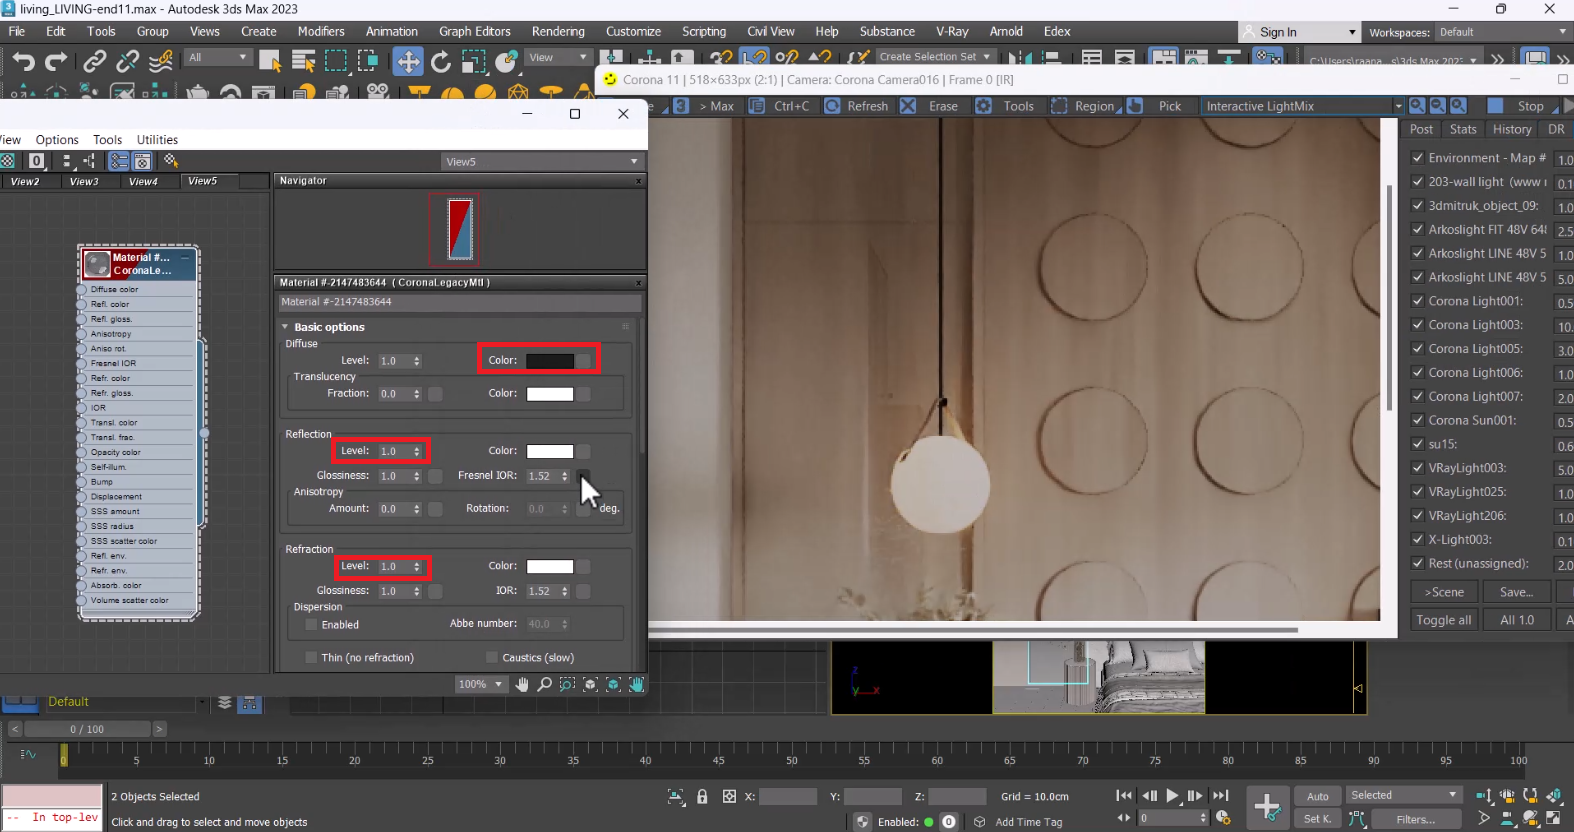Click the Redo arrow in main toolbar

(56, 62)
